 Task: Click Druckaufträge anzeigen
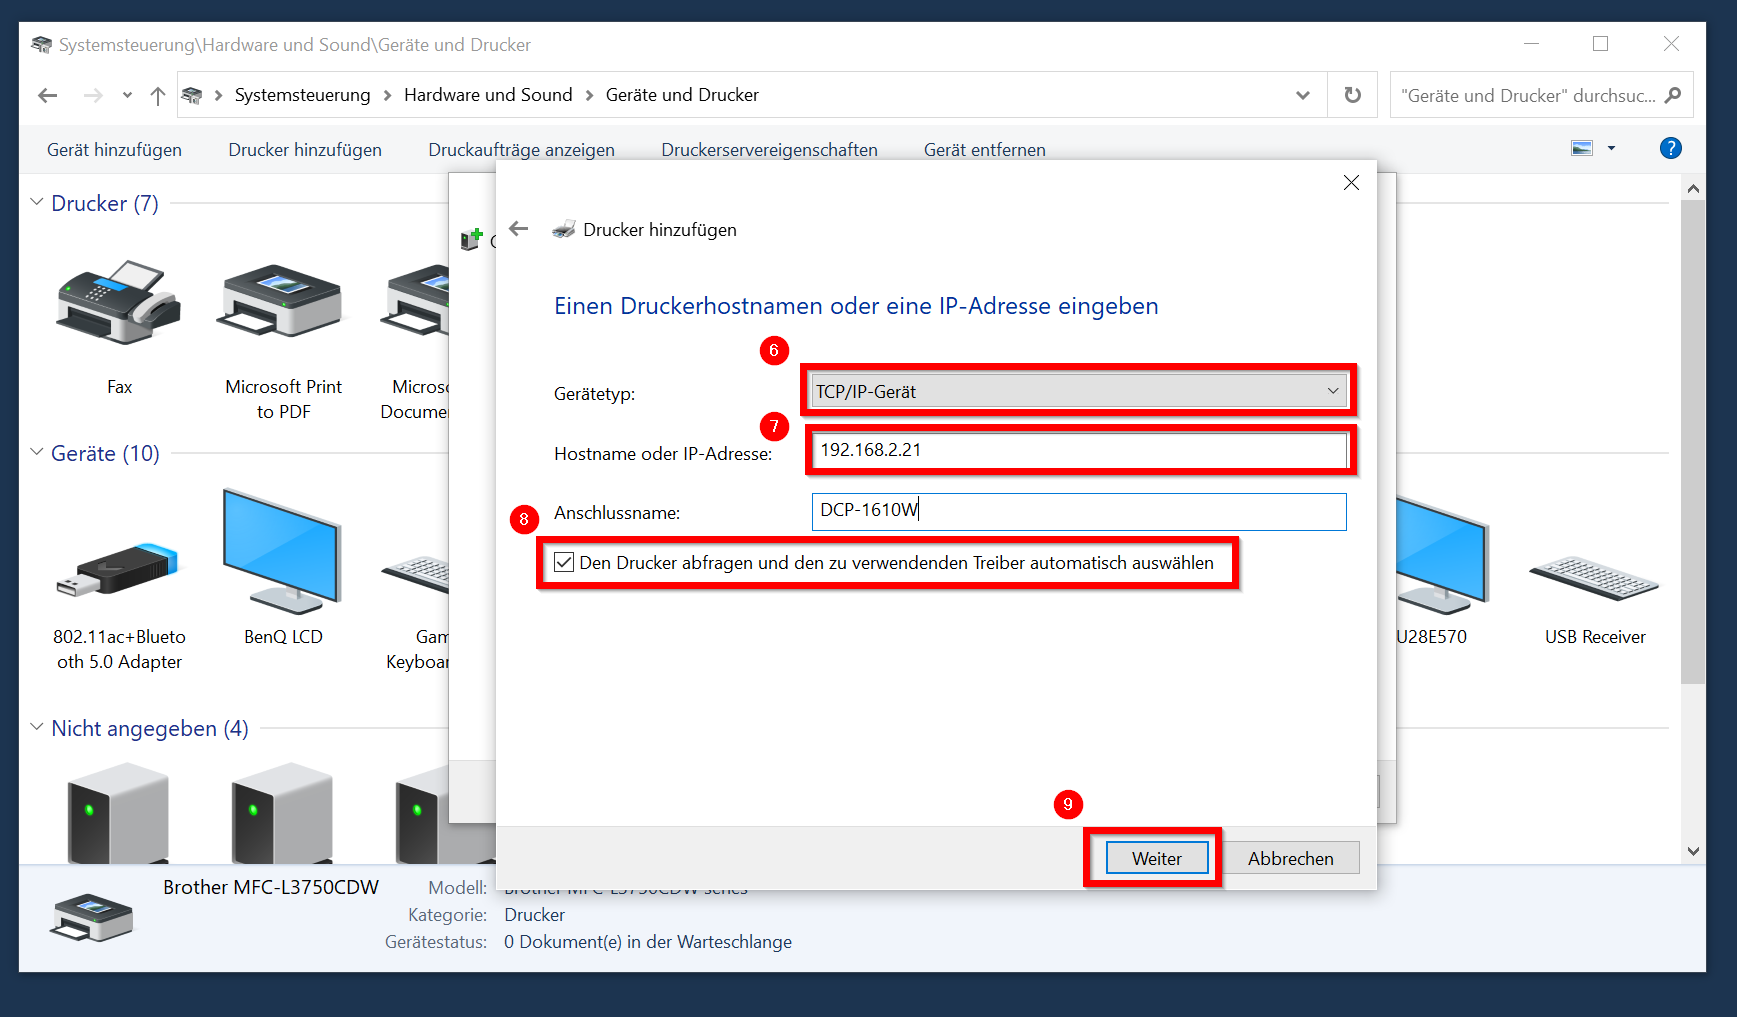[x=521, y=149]
